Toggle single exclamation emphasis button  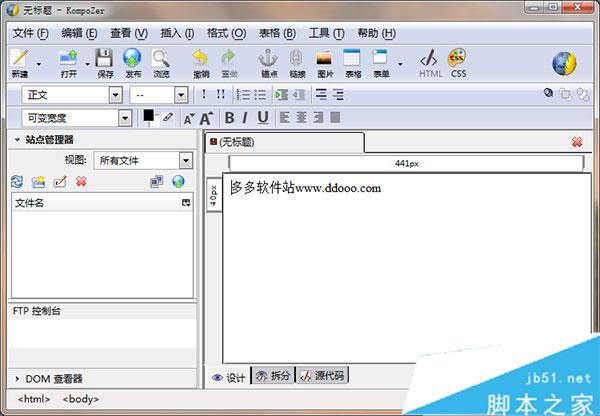click(204, 94)
